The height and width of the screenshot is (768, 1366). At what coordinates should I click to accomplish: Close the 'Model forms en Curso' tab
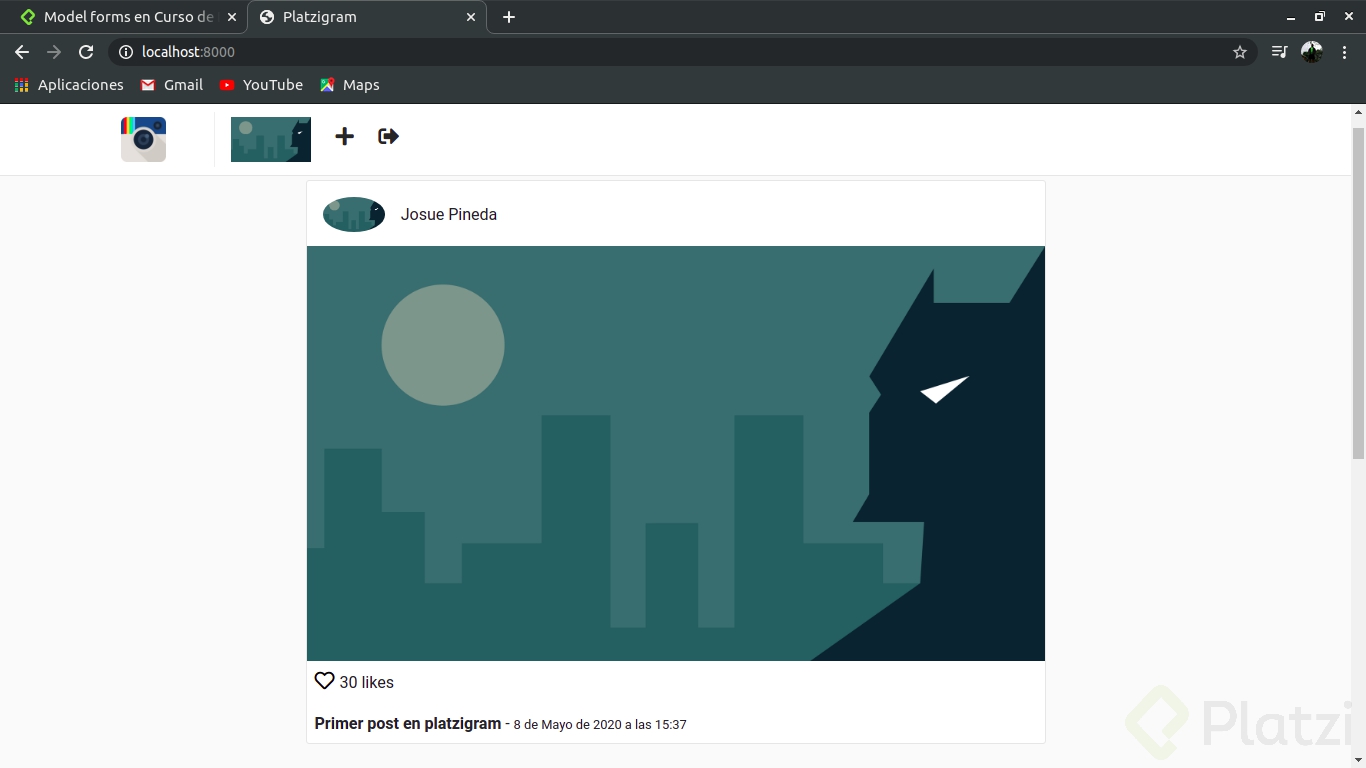coord(232,17)
